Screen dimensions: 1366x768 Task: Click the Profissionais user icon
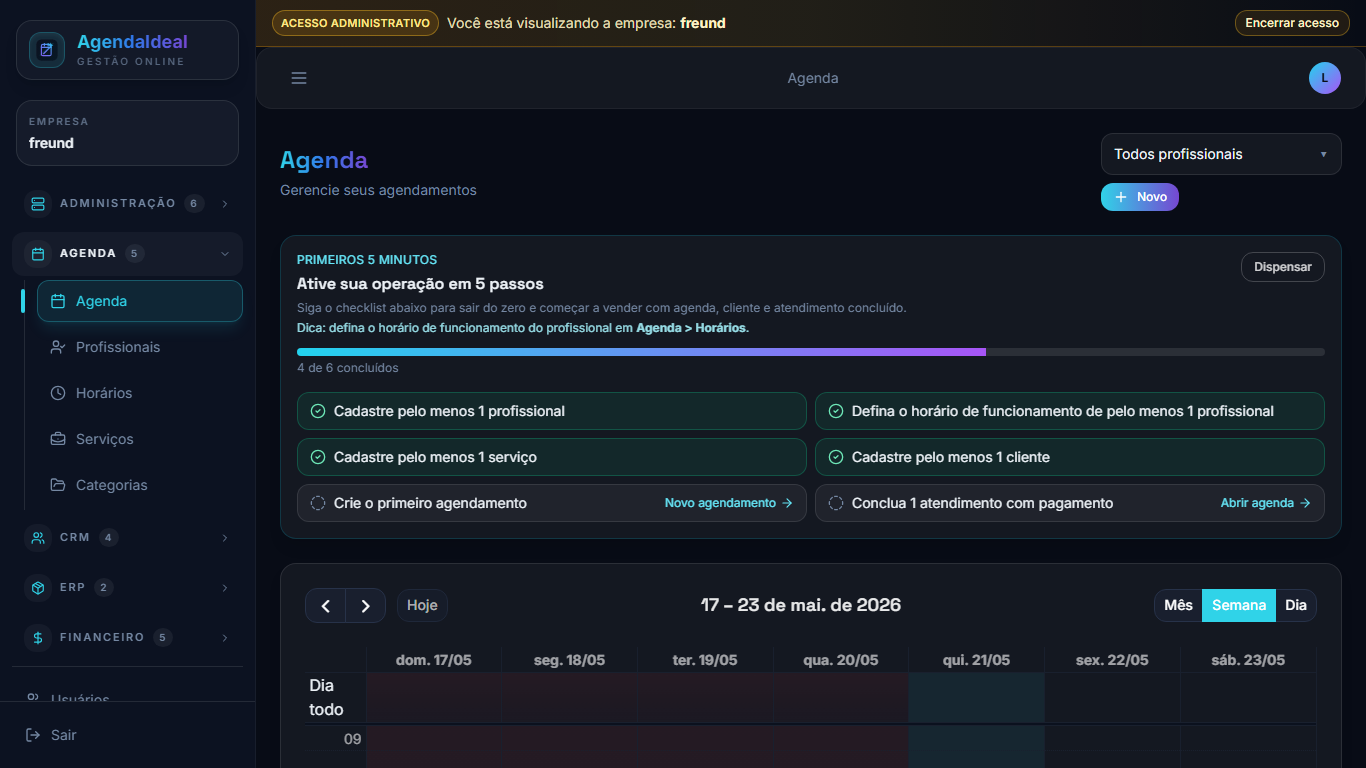pos(58,347)
